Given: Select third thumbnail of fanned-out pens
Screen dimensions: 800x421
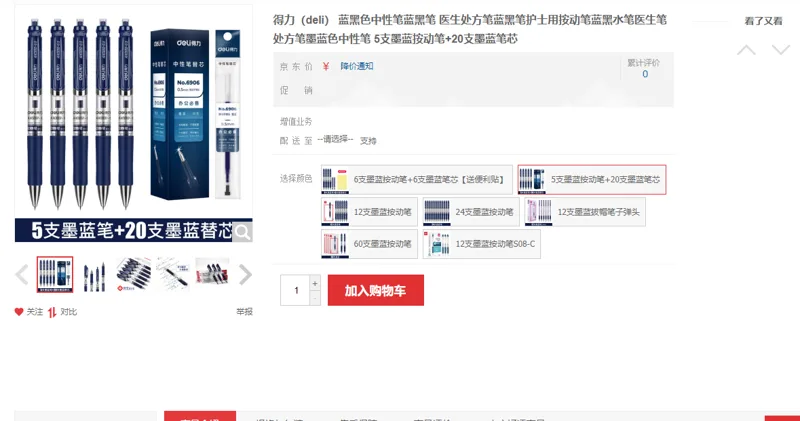Looking at the screenshot, I should click(134, 275).
